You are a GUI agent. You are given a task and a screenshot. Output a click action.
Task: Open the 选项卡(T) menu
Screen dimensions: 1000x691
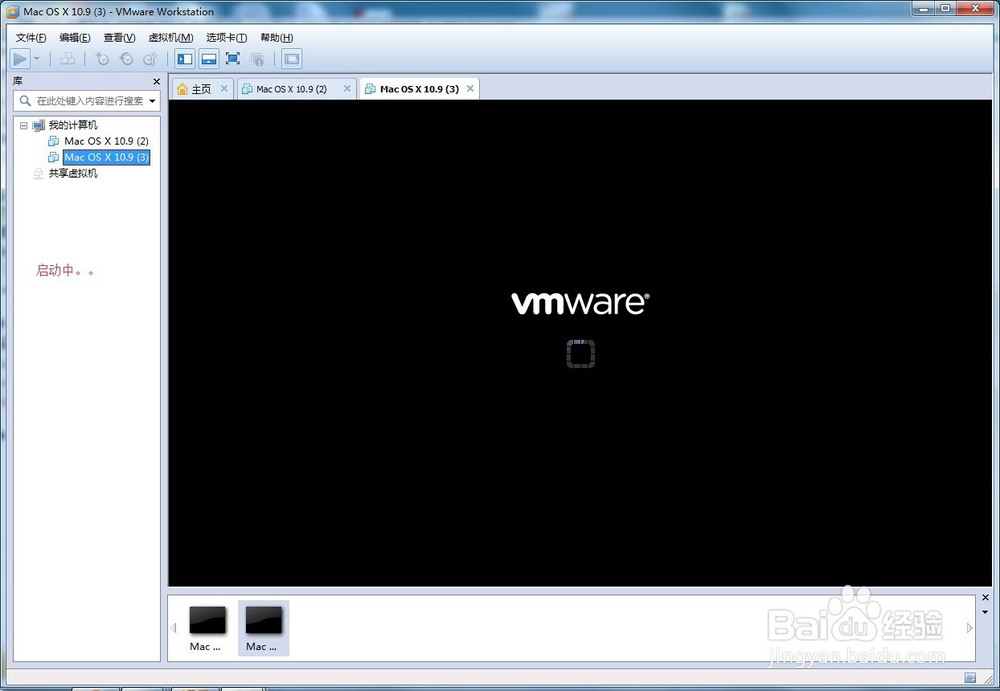pos(226,38)
